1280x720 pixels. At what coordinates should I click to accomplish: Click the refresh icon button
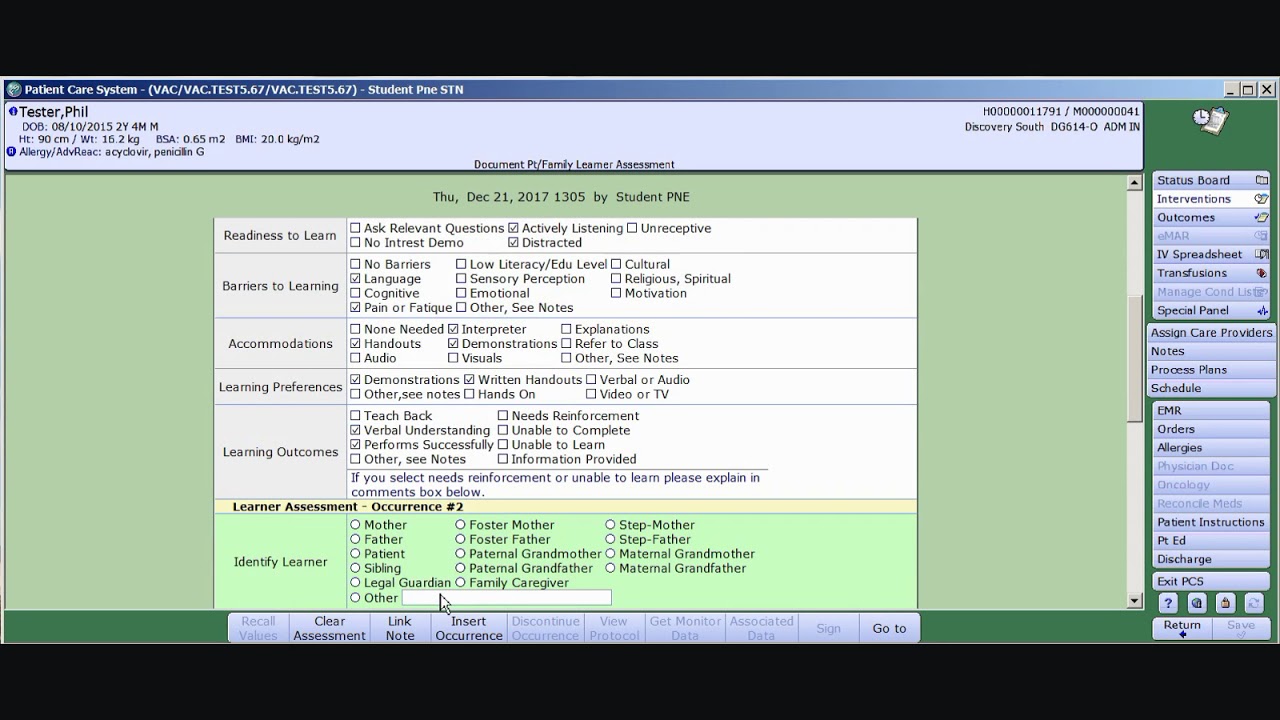[x=1254, y=603]
